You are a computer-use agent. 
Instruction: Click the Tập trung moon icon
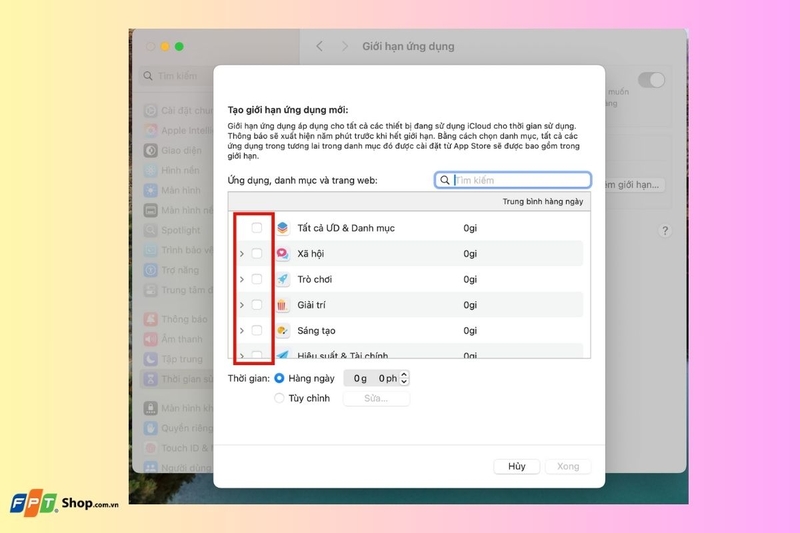click(151, 359)
